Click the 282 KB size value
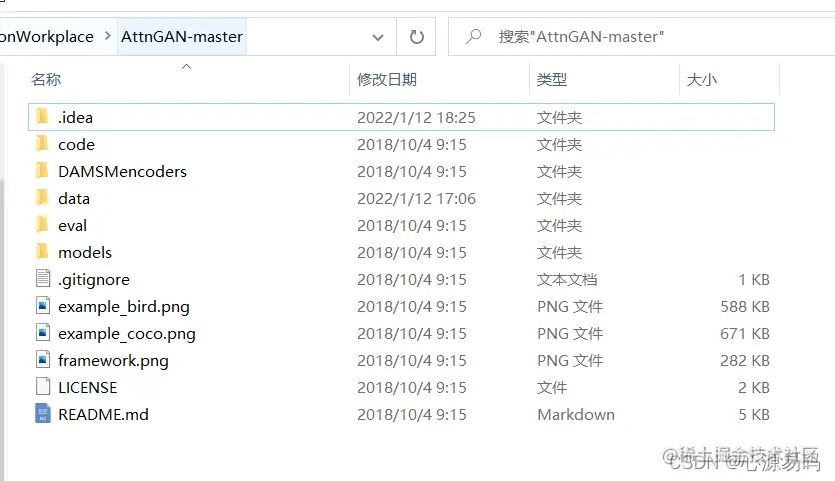The image size is (835, 481). tap(744, 361)
